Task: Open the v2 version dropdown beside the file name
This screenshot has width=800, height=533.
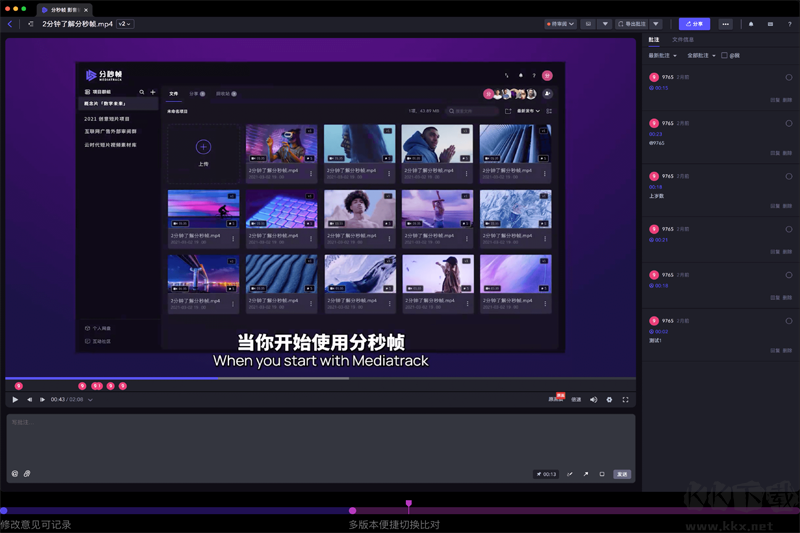Action: 125,24
